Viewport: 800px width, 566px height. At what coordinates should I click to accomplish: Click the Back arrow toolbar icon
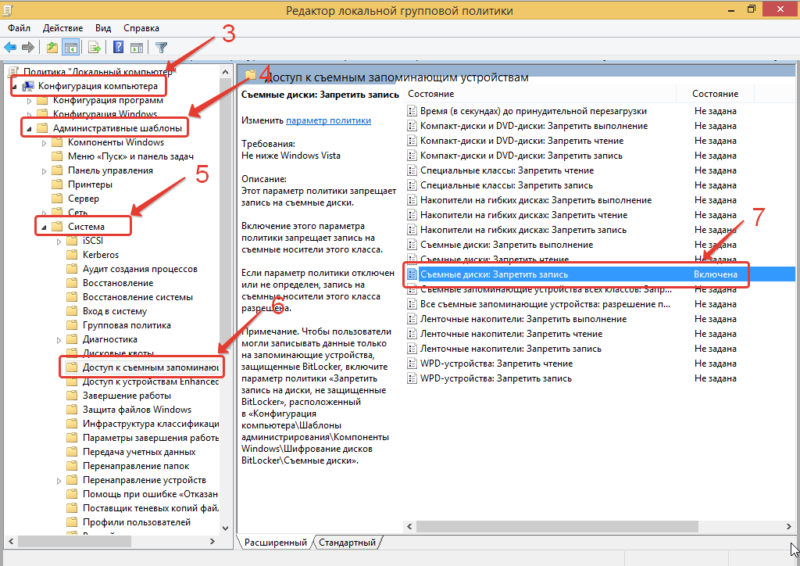(11, 47)
